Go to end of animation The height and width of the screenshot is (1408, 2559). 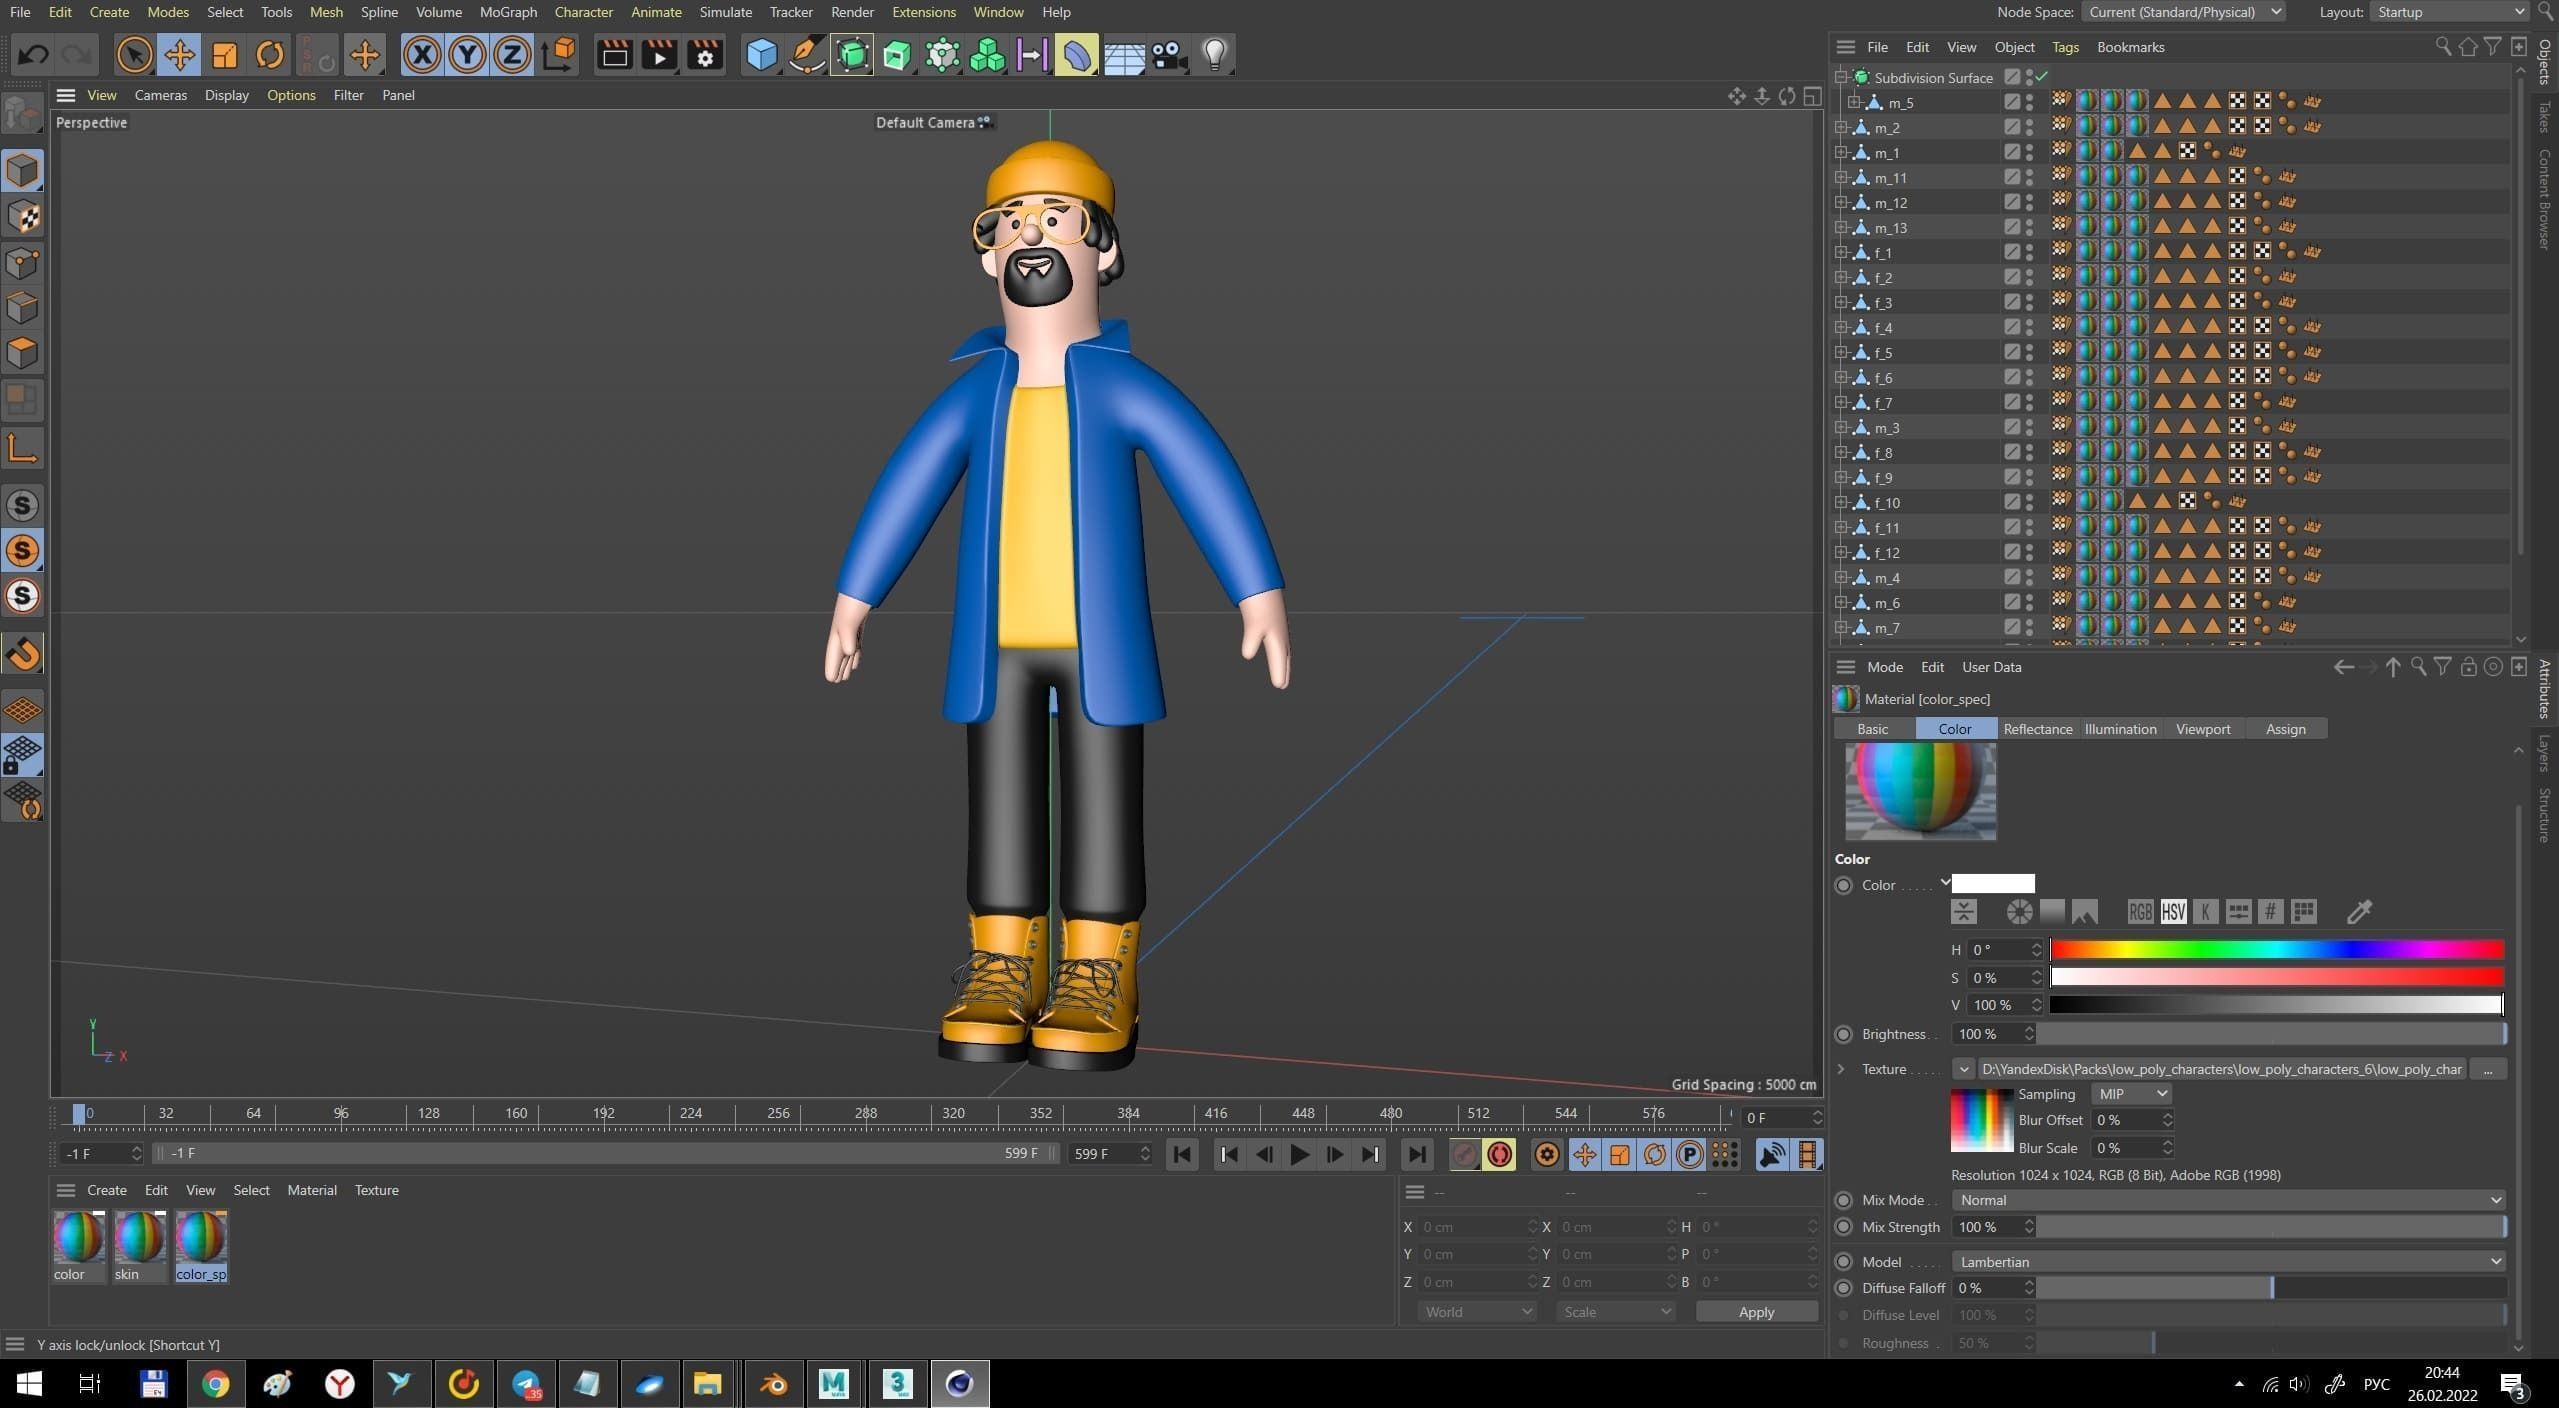coord(1416,1155)
